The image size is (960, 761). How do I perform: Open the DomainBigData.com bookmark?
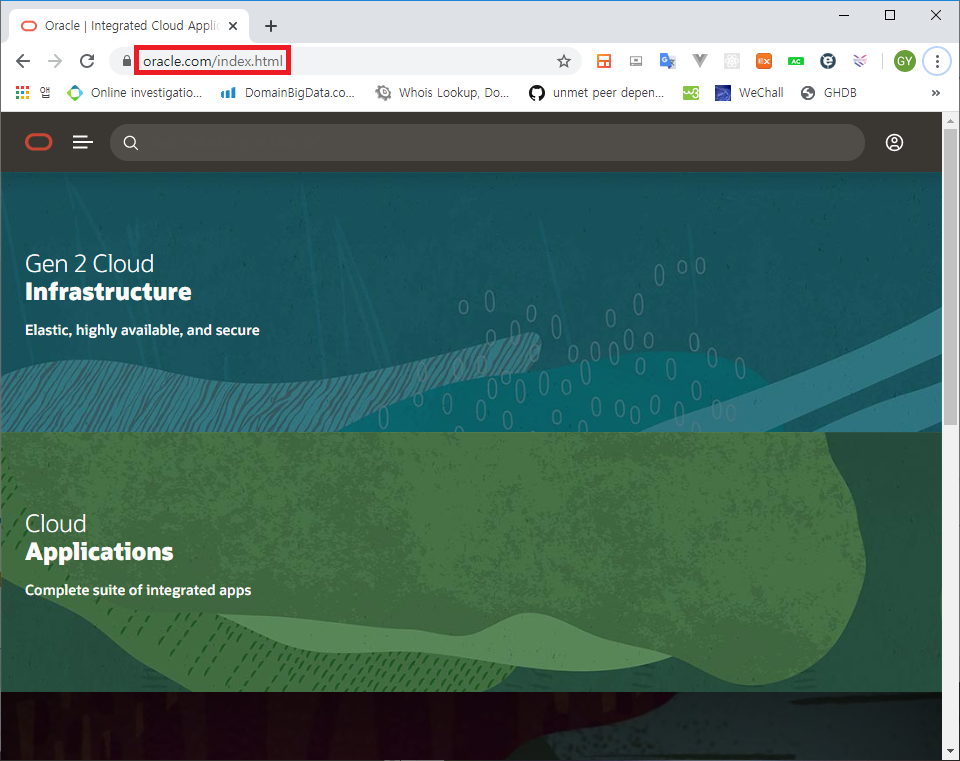point(288,92)
